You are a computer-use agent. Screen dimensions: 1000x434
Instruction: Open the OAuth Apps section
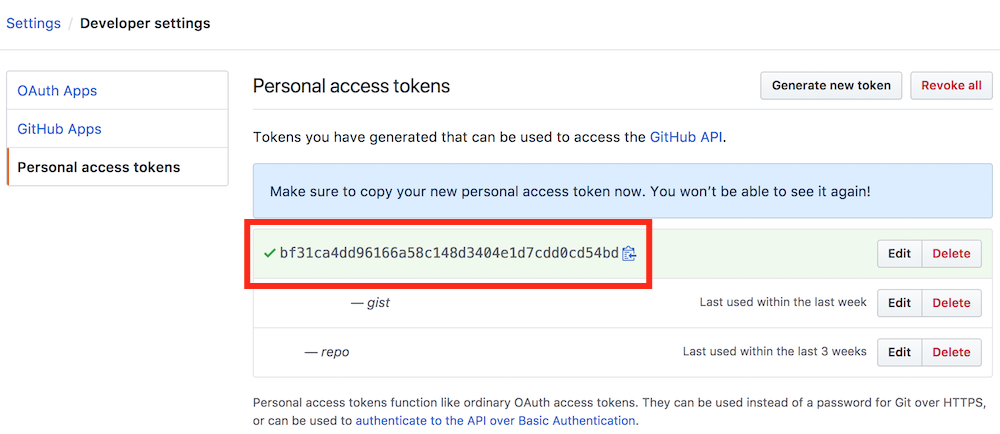tap(57, 91)
